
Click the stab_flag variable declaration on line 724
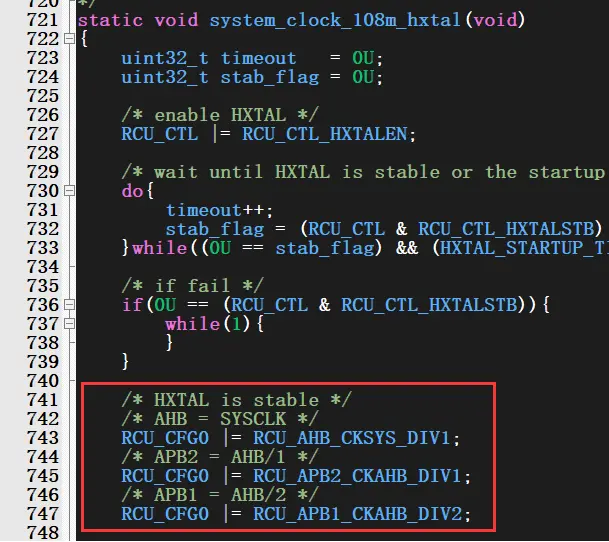pos(269,77)
